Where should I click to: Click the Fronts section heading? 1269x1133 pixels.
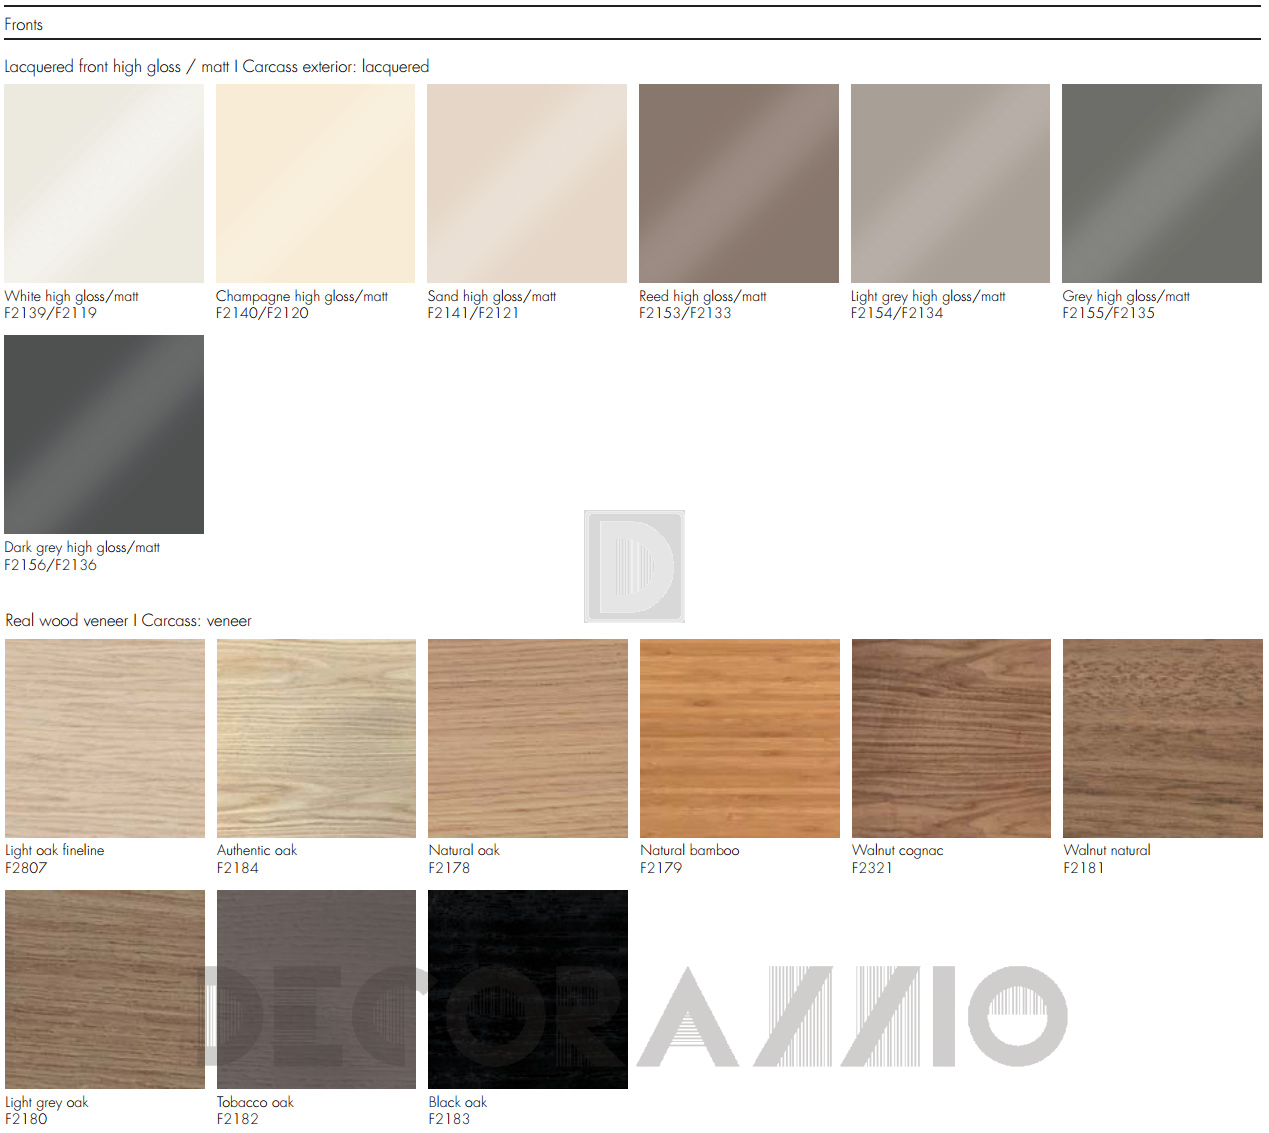(x=24, y=24)
